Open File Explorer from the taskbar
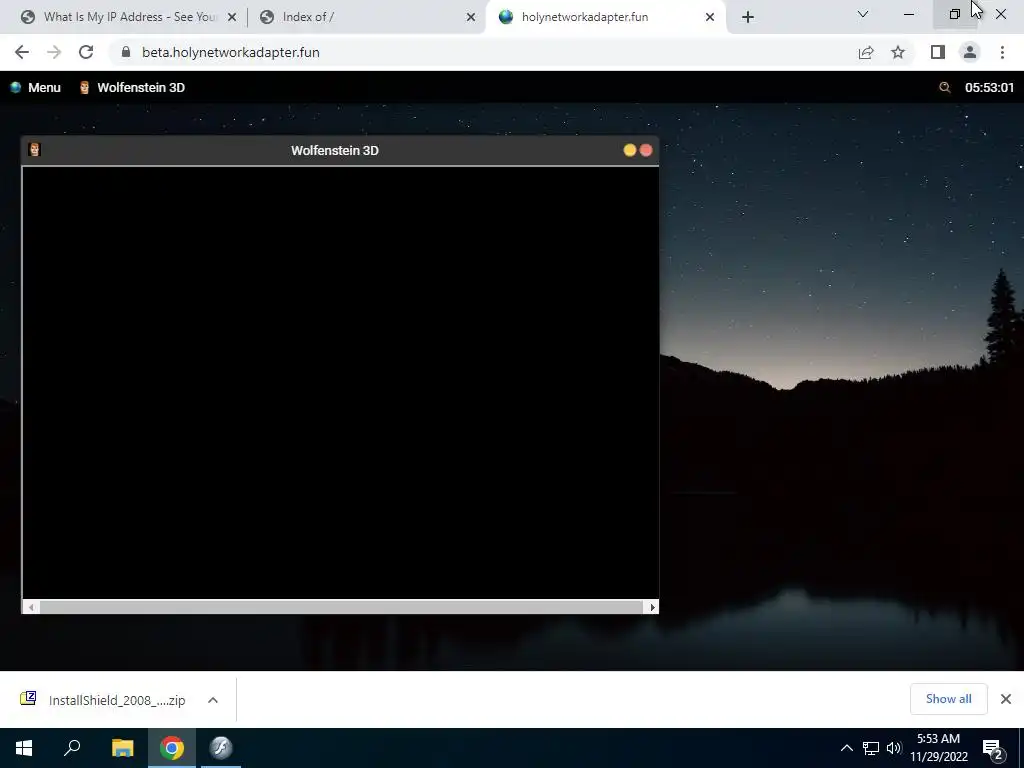The image size is (1024, 768). click(x=122, y=748)
